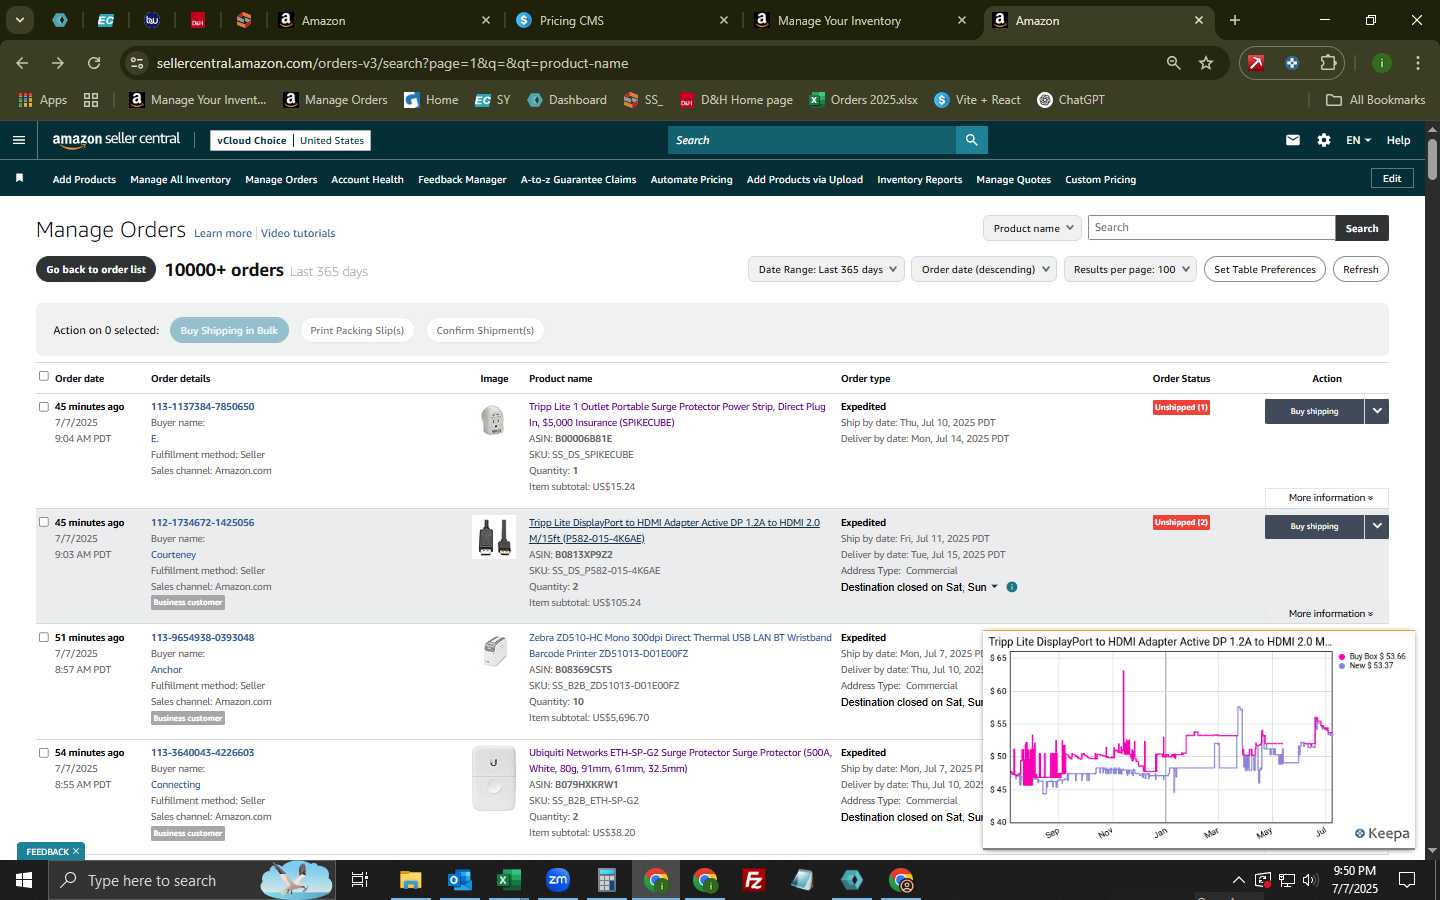Screen dimensions: 1440x900
Task: Click the order search input field
Action: point(1211,228)
